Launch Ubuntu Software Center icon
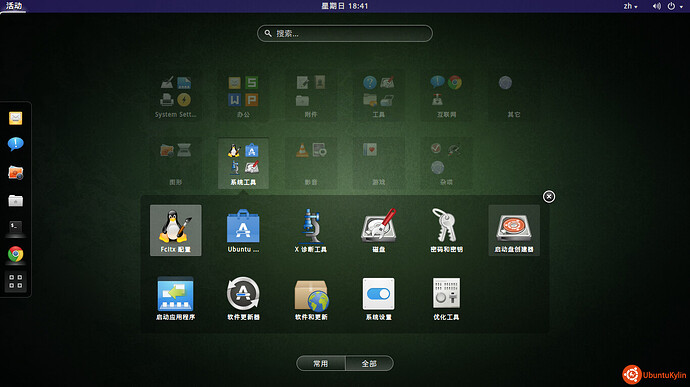This screenshot has width=690, height=387. pyautogui.click(x=243, y=230)
